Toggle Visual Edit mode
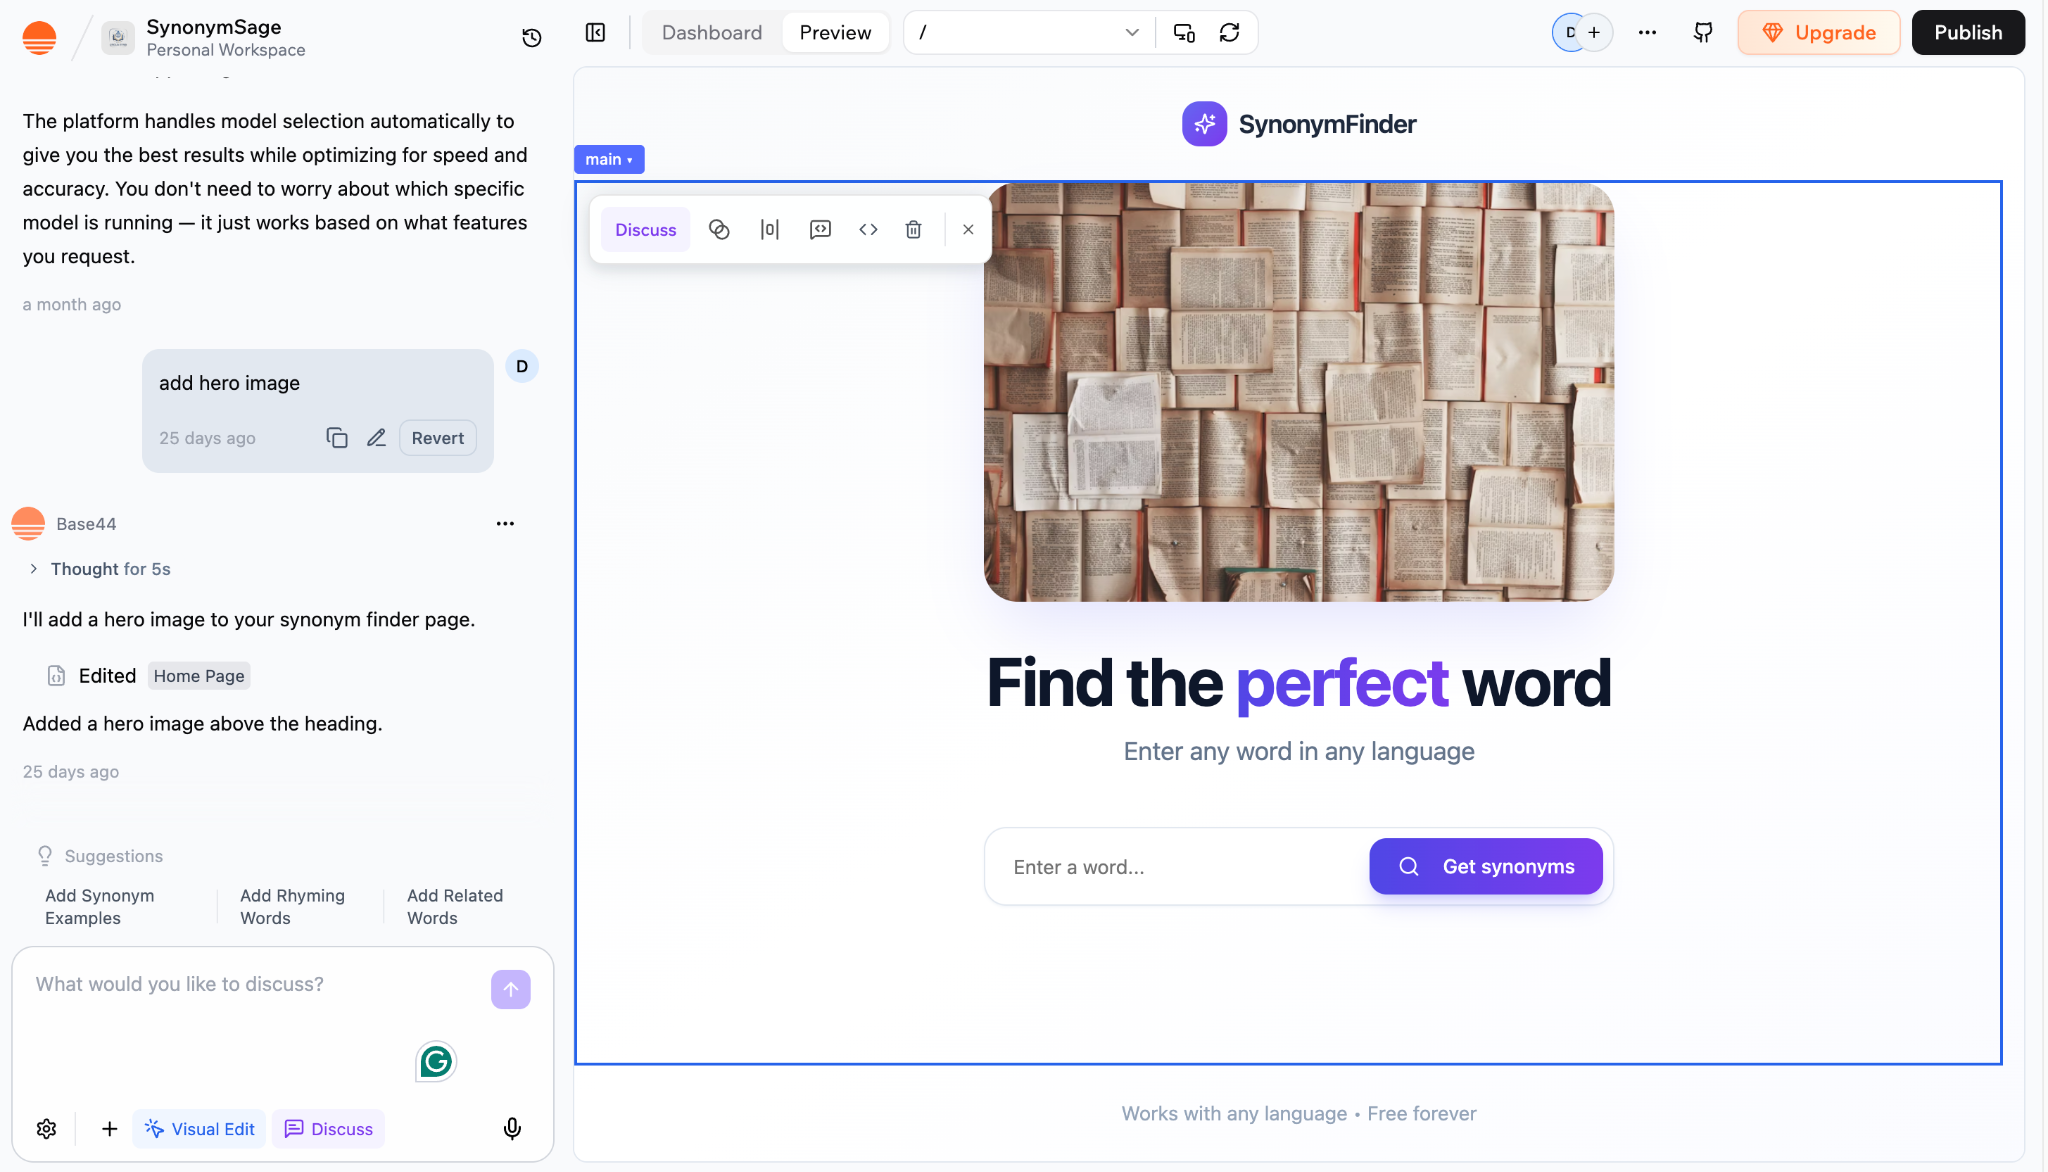2048x1172 pixels. [200, 1129]
